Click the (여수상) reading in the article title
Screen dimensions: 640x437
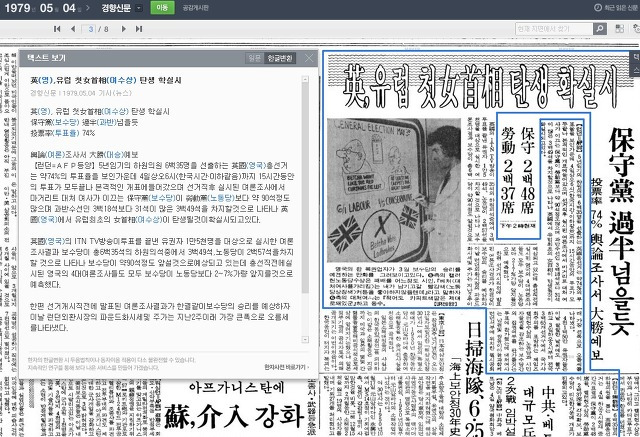pyautogui.click(x=120, y=80)
